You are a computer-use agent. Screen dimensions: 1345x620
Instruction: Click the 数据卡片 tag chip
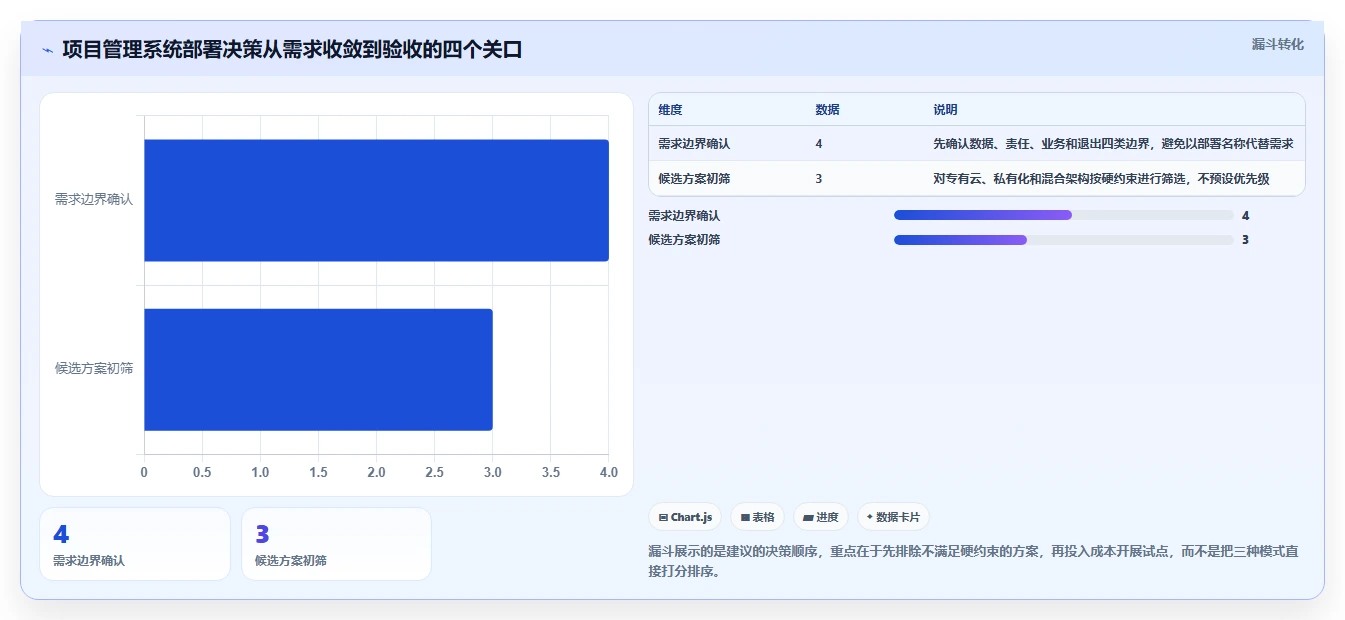(x=893, y=517)
